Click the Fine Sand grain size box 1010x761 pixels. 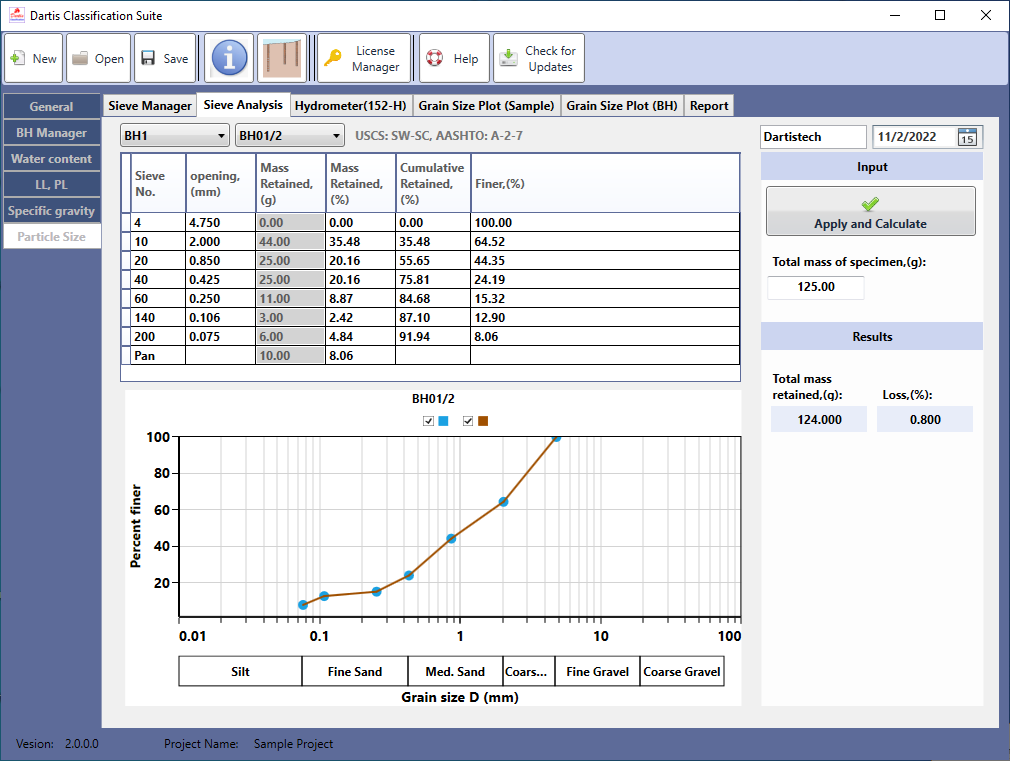point(355,671)
